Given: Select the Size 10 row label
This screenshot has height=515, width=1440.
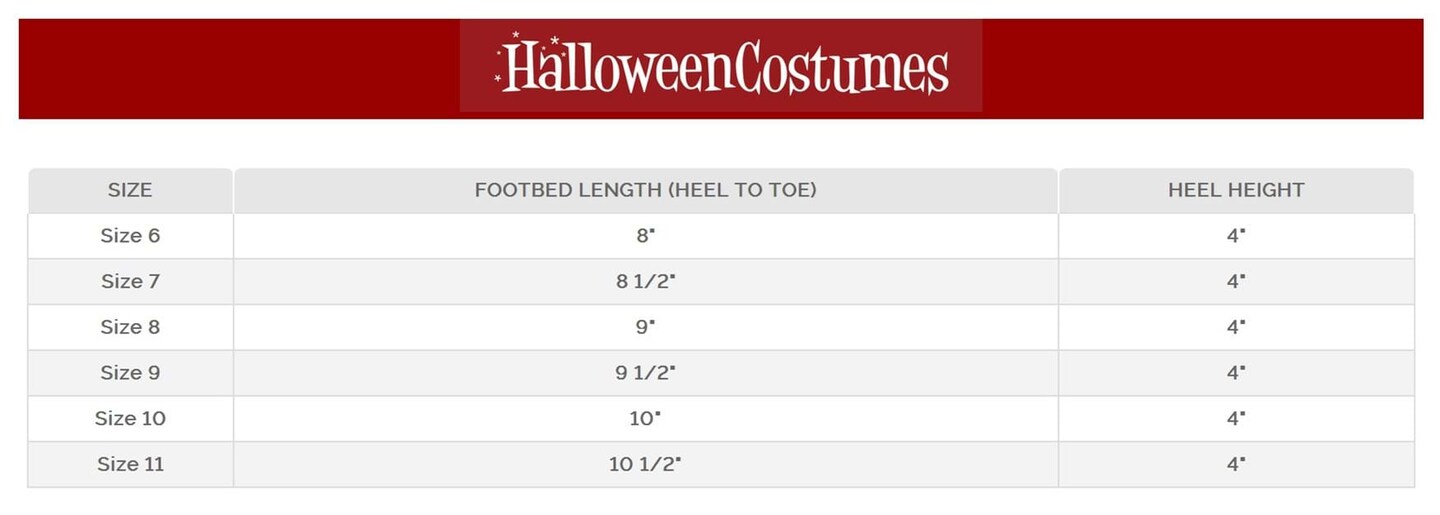Looking at the screenshot, I should click(x=130, y=419).
